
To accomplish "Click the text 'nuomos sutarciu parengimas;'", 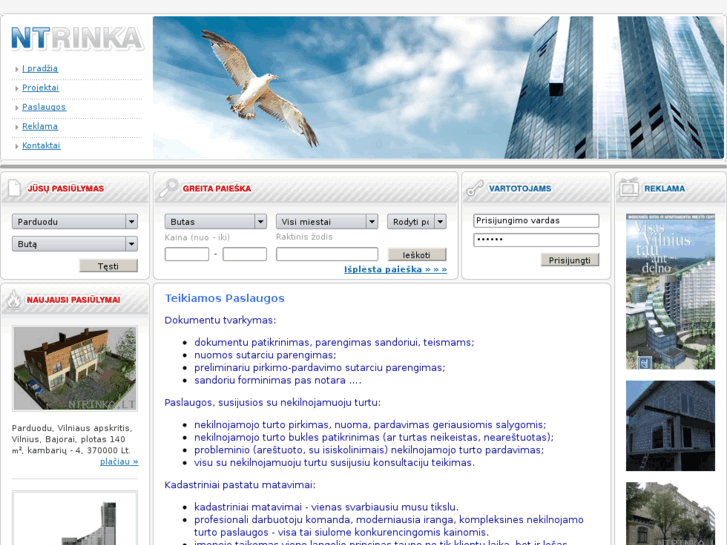I will [265, 355].
